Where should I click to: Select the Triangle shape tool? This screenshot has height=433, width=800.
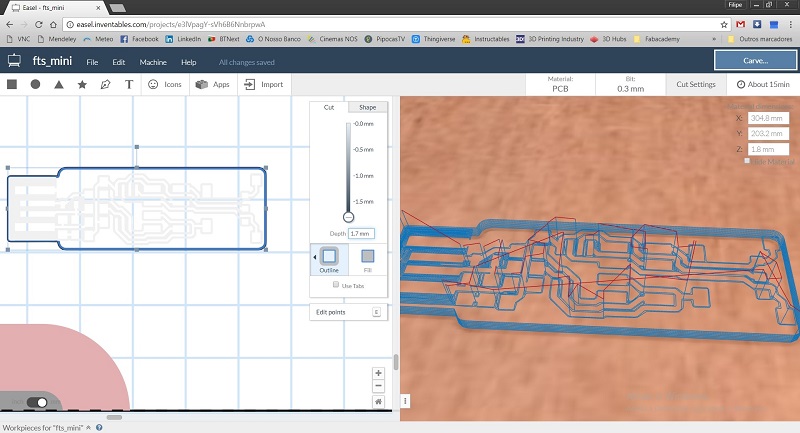click(59, 84)
